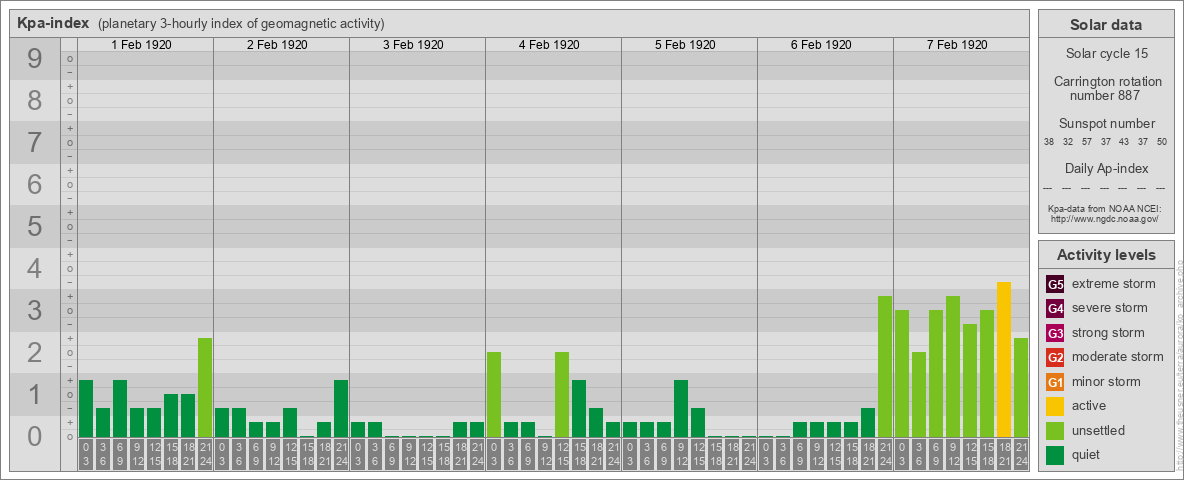Screen dimensions: 1184x480
Task: Click the 'Activity levels' panel heading
Action: [1106, 255]
